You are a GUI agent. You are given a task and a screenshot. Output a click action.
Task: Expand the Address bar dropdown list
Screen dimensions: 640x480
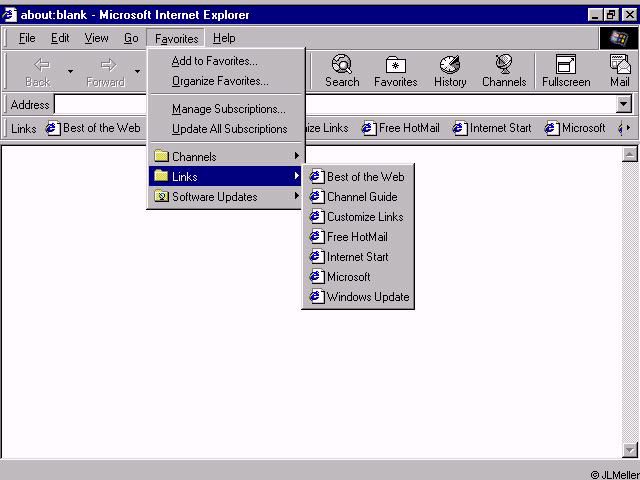click(x=623, y=104)
